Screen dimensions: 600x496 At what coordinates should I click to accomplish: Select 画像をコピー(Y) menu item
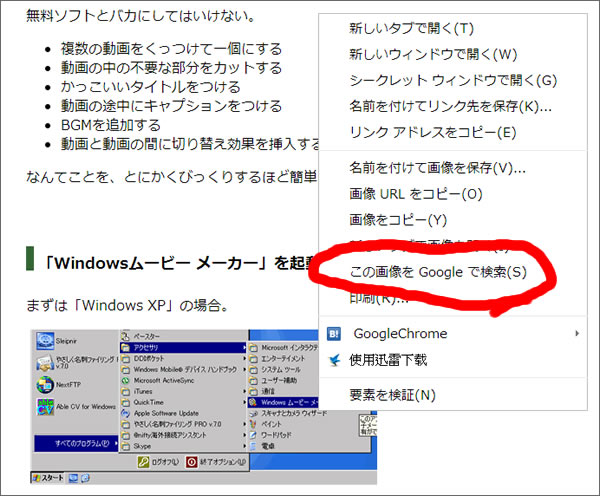point(397,219)
